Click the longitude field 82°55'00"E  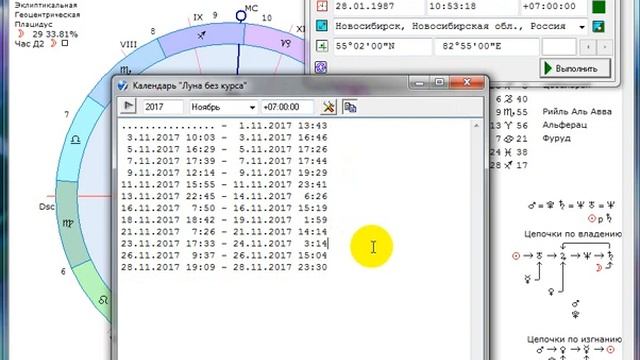(x=487, y=47)
